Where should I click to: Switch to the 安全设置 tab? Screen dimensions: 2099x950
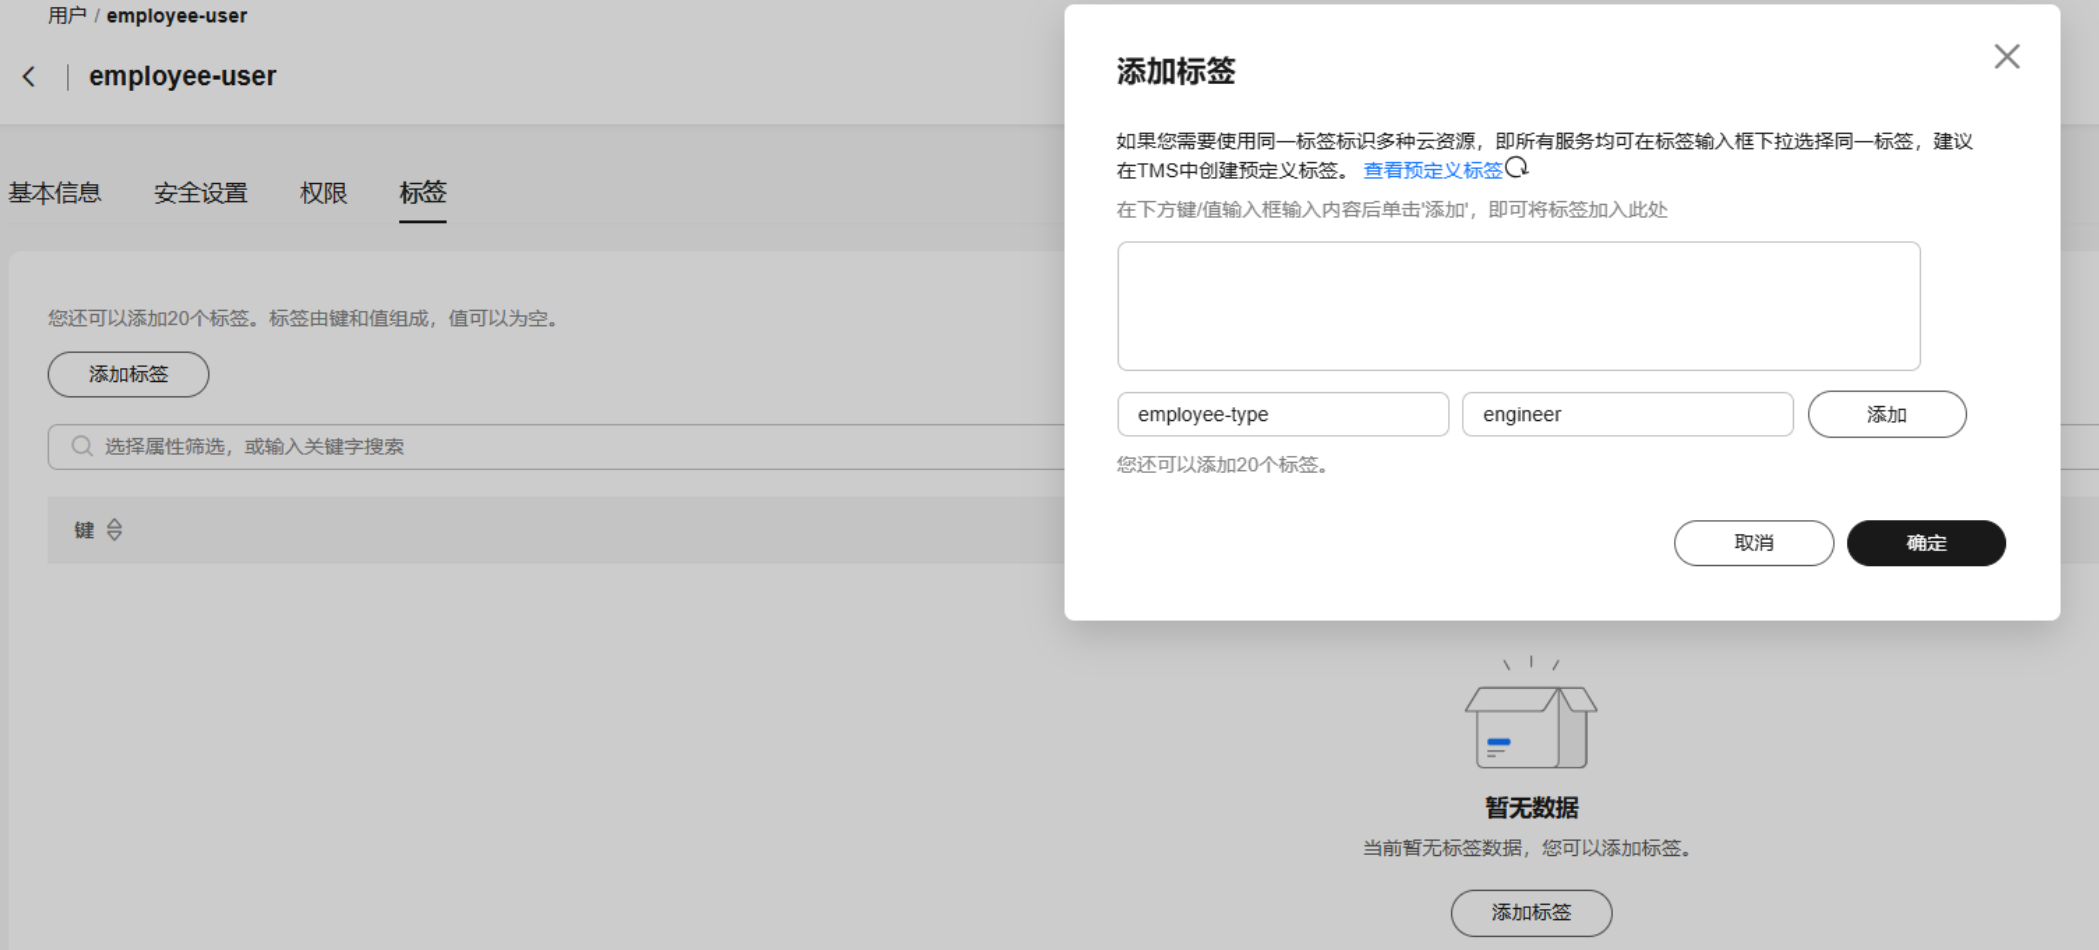[200, 193]
